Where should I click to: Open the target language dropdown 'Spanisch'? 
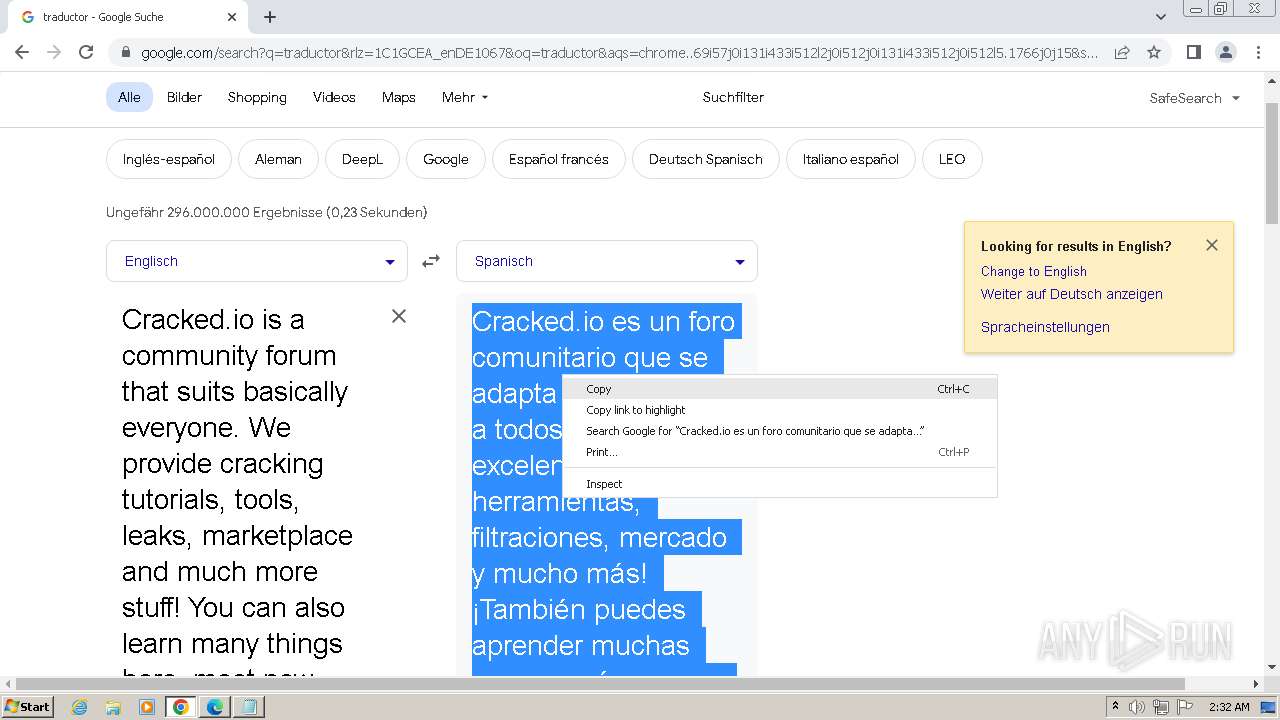click(x=607, y=261)
